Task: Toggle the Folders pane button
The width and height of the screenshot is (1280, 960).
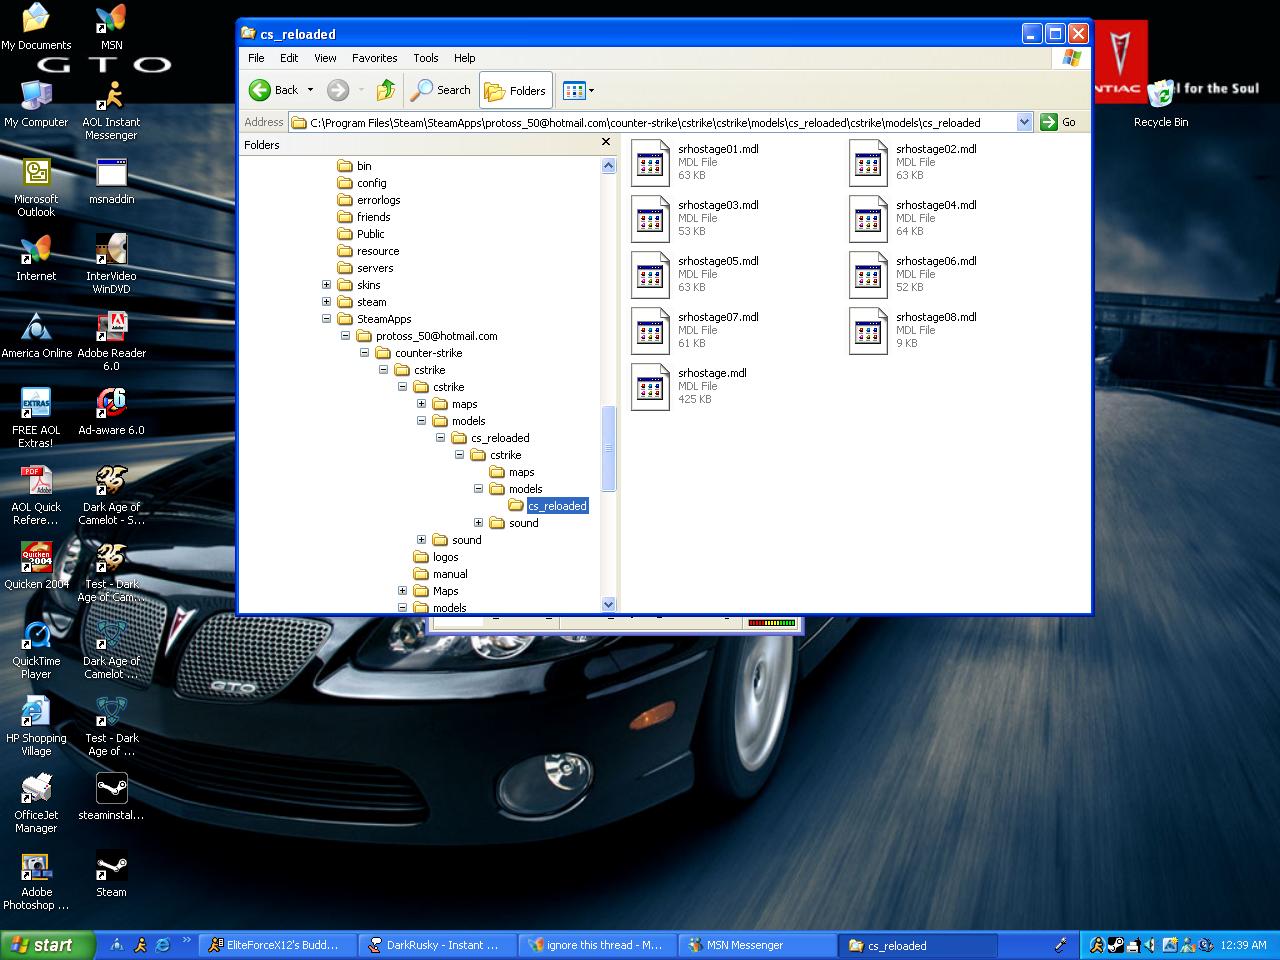Action: click(x=516, y=90)
